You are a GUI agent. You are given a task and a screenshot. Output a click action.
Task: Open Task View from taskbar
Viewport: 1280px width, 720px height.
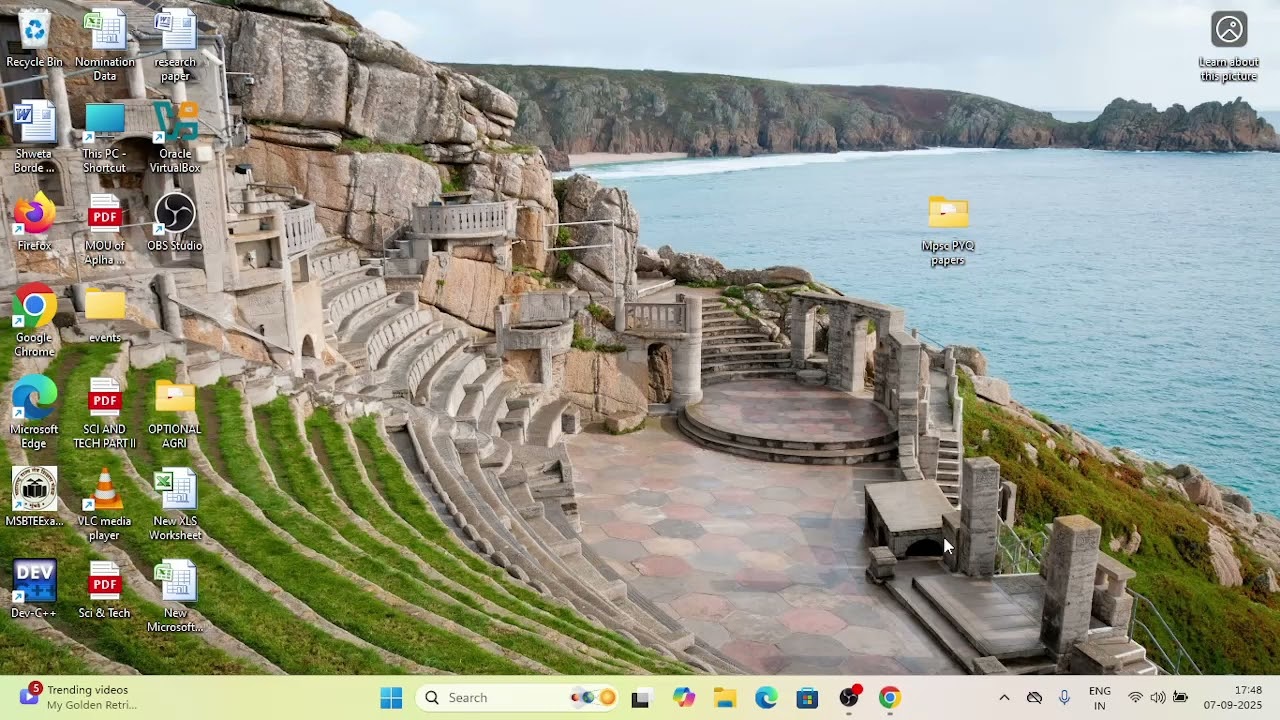tap(641, 698)
